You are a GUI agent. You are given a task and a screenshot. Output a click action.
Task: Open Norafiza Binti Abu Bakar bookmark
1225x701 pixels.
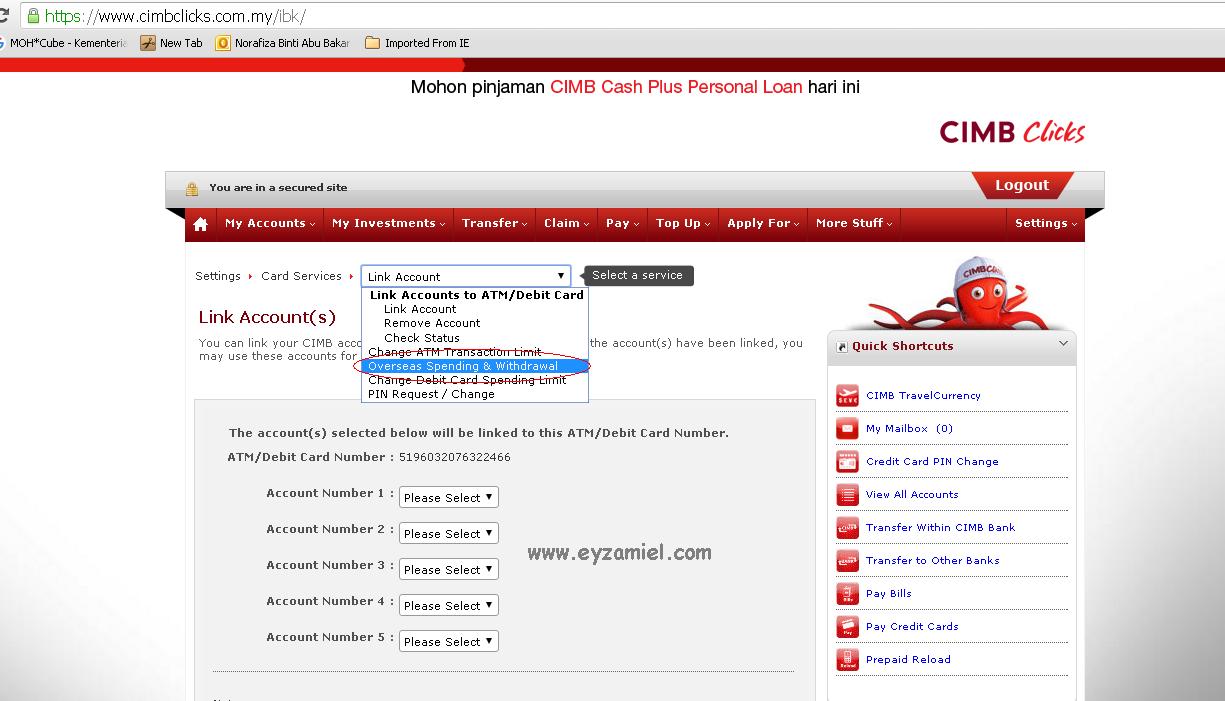(x=283, y=43)
